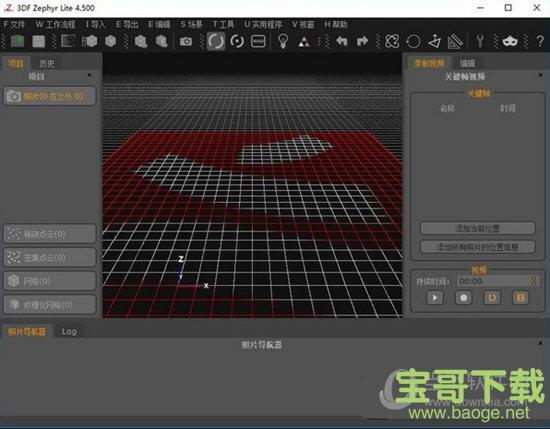This screenshot has height=429, width=550.
Task: Click the circular rotate object icon
Action: [x=413, y=41]
